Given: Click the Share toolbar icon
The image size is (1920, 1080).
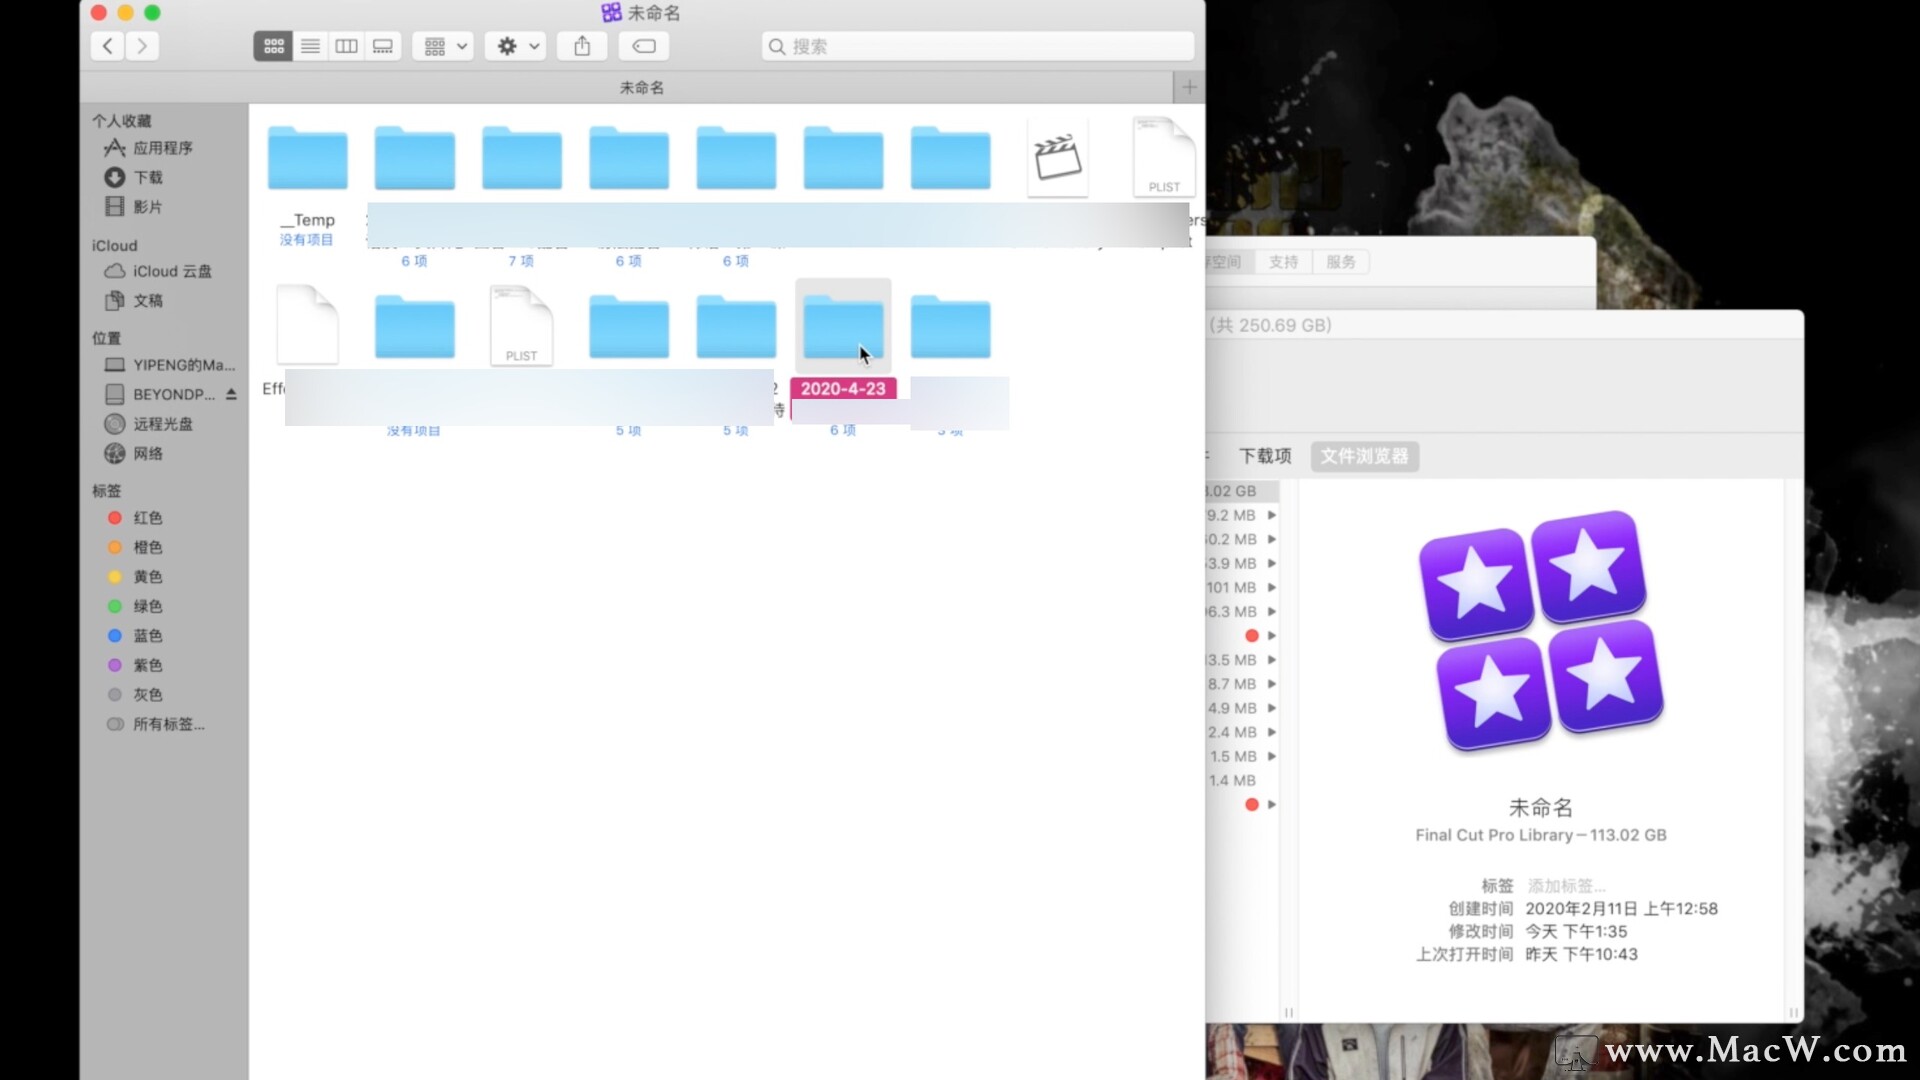Looking at the screenshot, I should pos(582,46).
